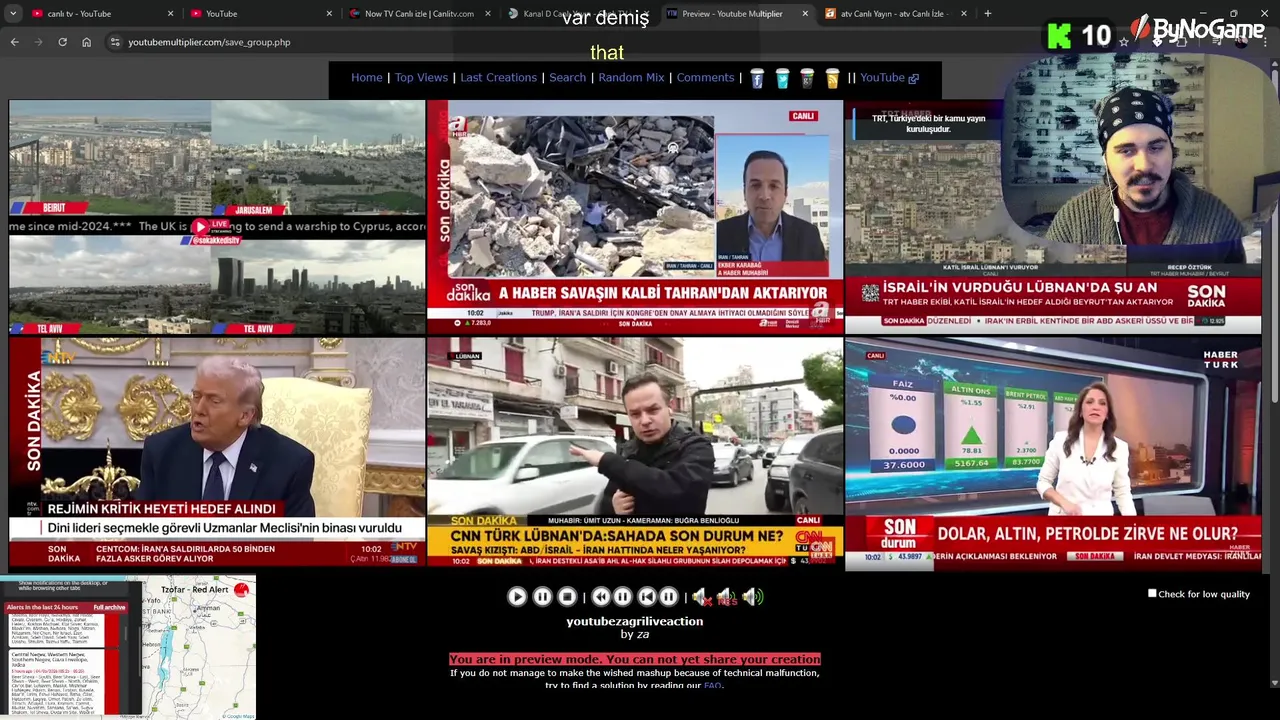The image size is (1280, 720).
Task: Open the Random Mix link
Action: [631, 78]
